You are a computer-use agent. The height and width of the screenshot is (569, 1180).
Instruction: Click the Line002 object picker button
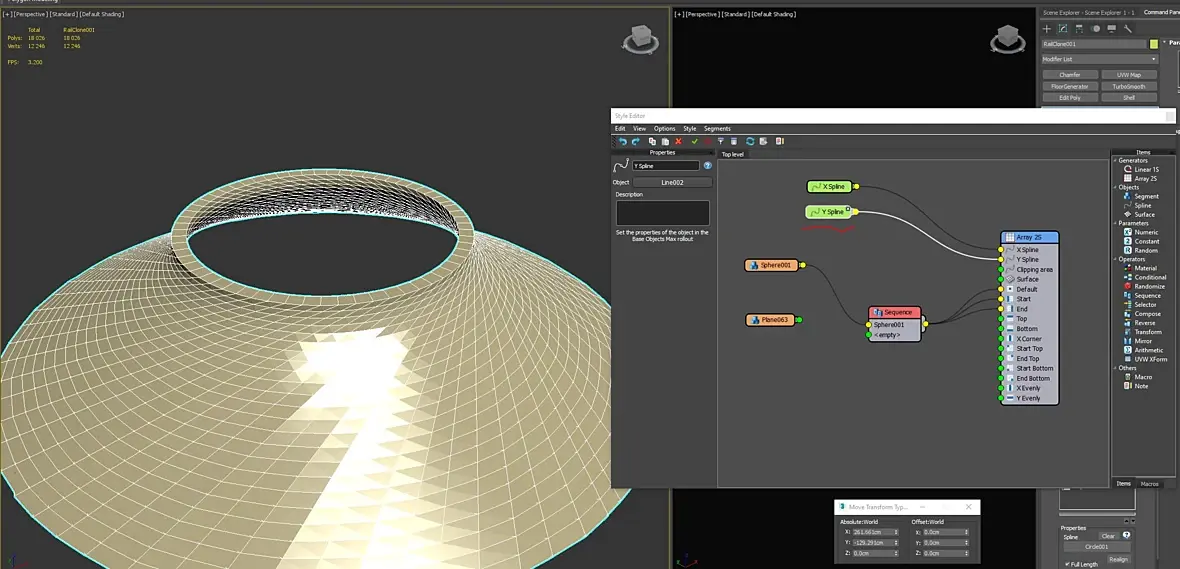point(672,182)
